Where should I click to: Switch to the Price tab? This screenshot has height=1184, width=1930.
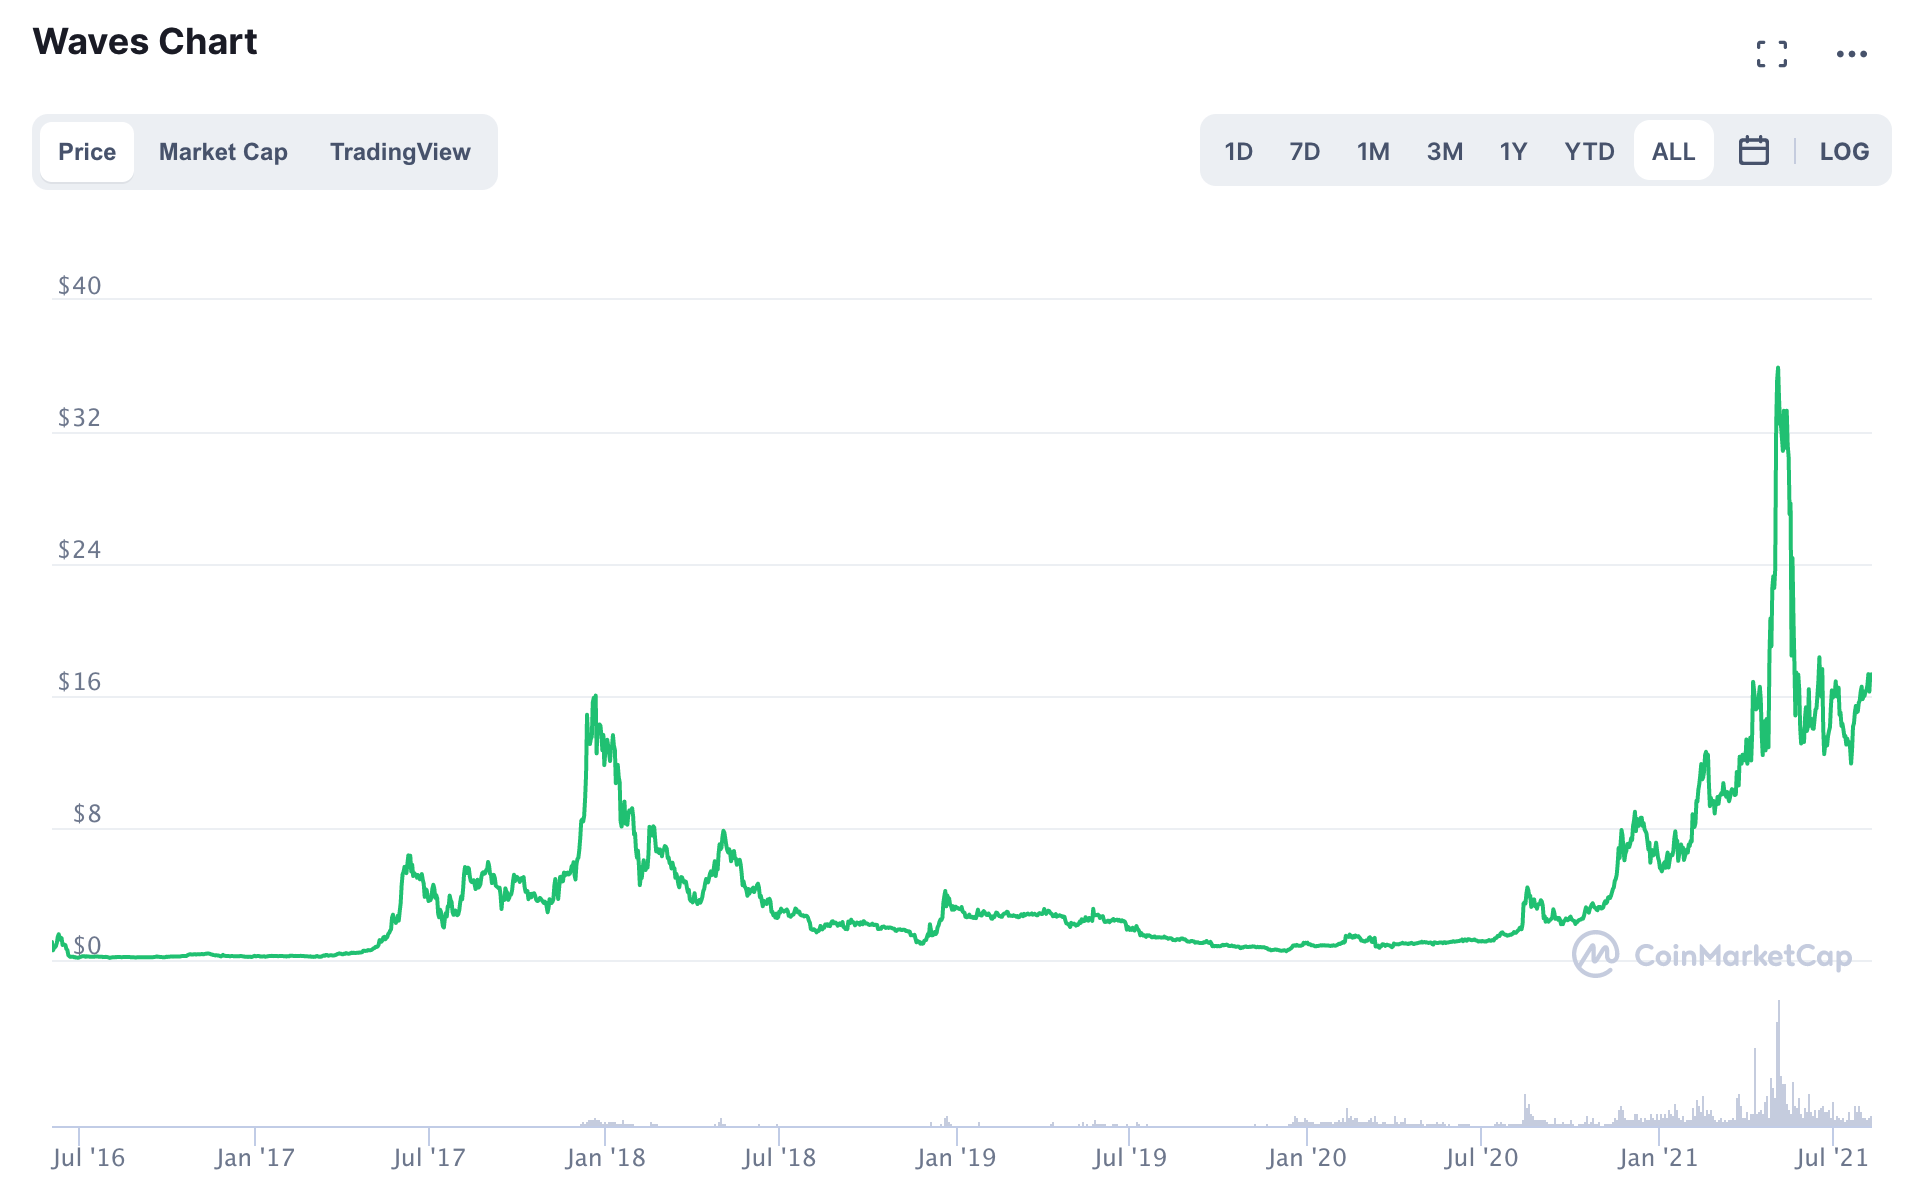click(87, 152)
